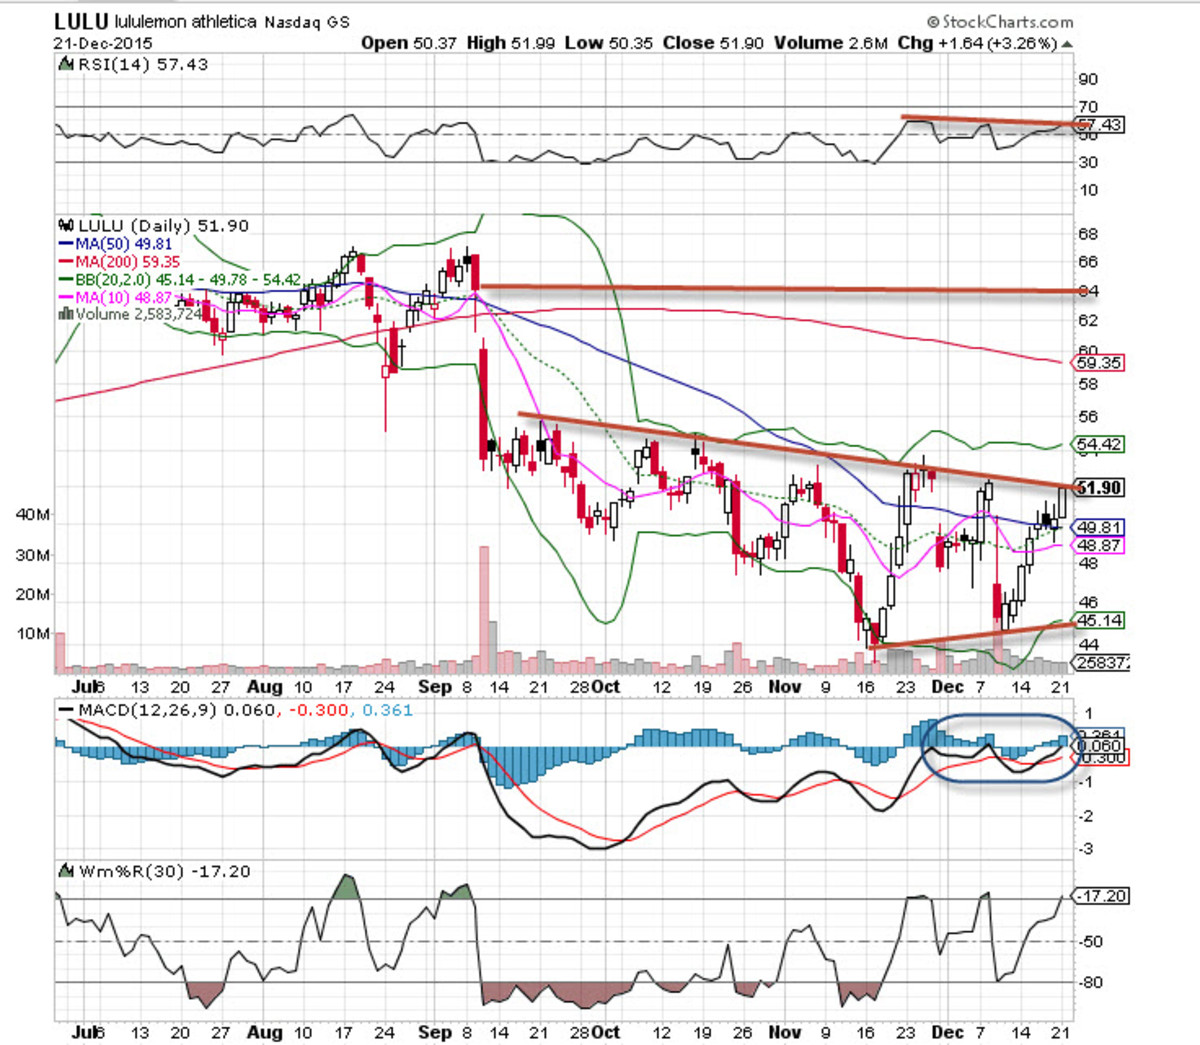Click the 68 label on price axis
Image resolution: width=1200 pixels, height=1045 pixels.
coord(1088,234)
